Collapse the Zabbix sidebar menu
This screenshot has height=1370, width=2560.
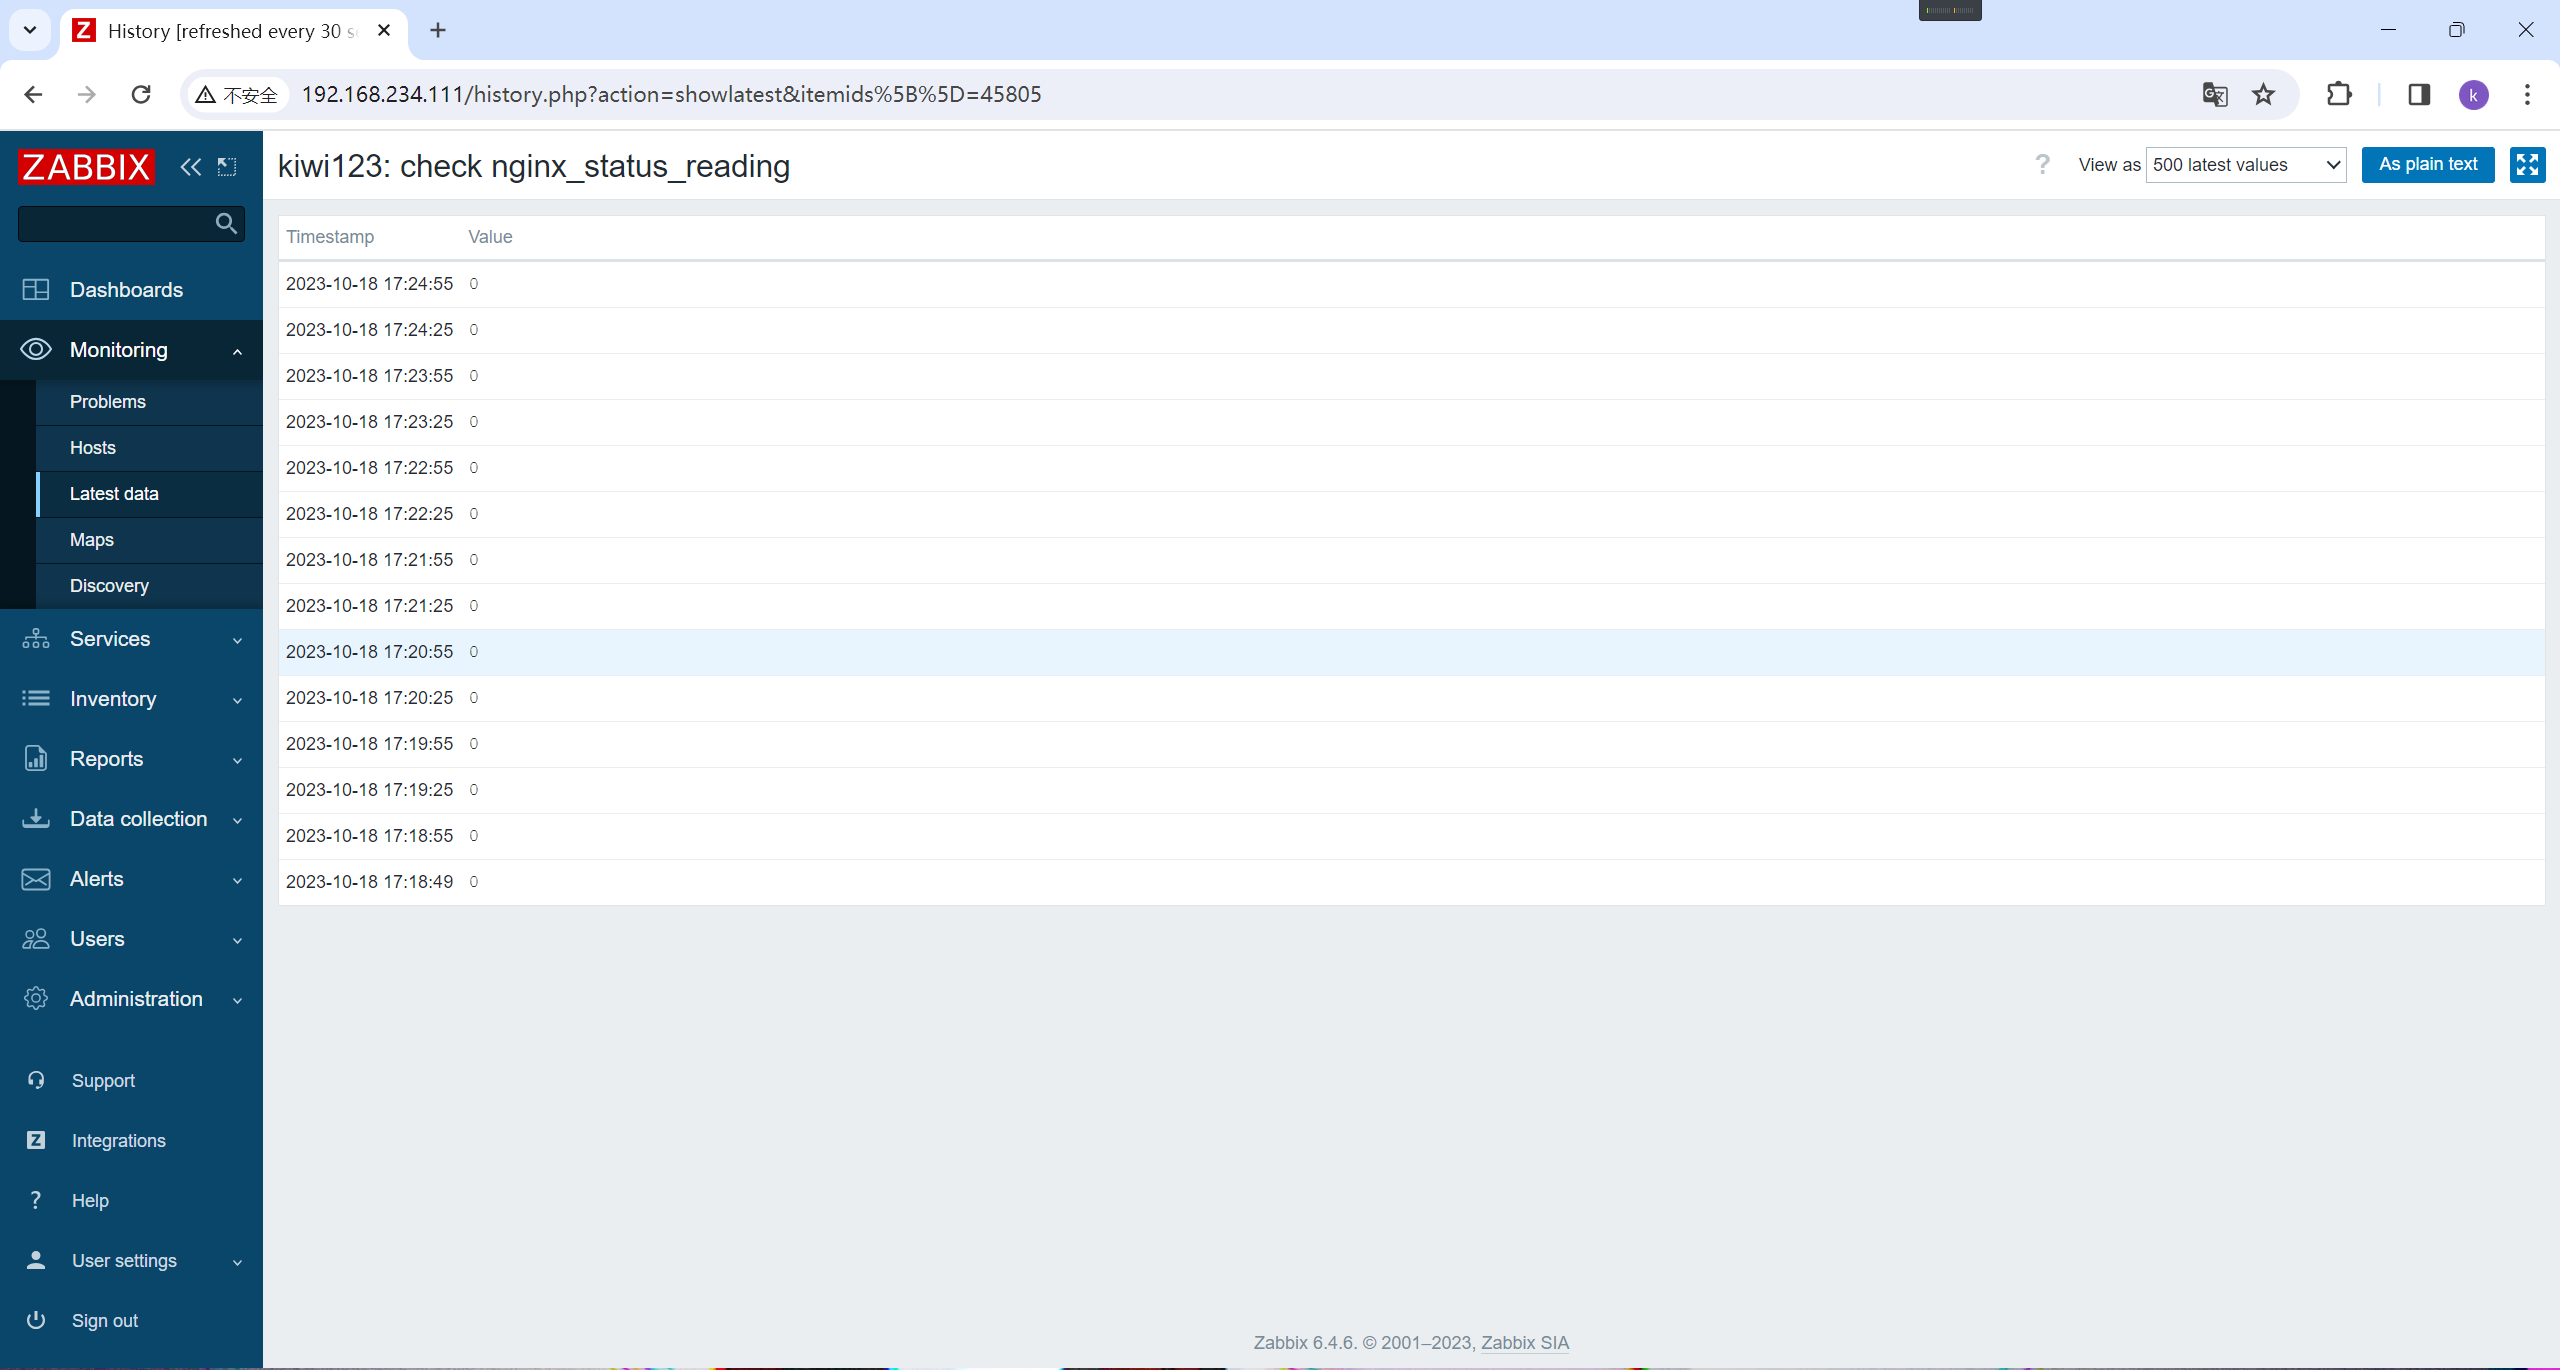(190, 167)
